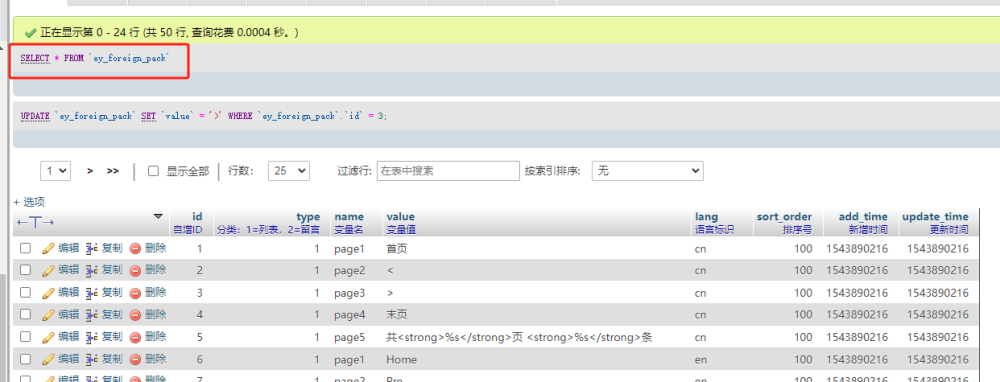Image resolution: width=1000 pixels, height=382 pixels.
Task: Click the copy icon for row id 5
Action: pos(92,337)
